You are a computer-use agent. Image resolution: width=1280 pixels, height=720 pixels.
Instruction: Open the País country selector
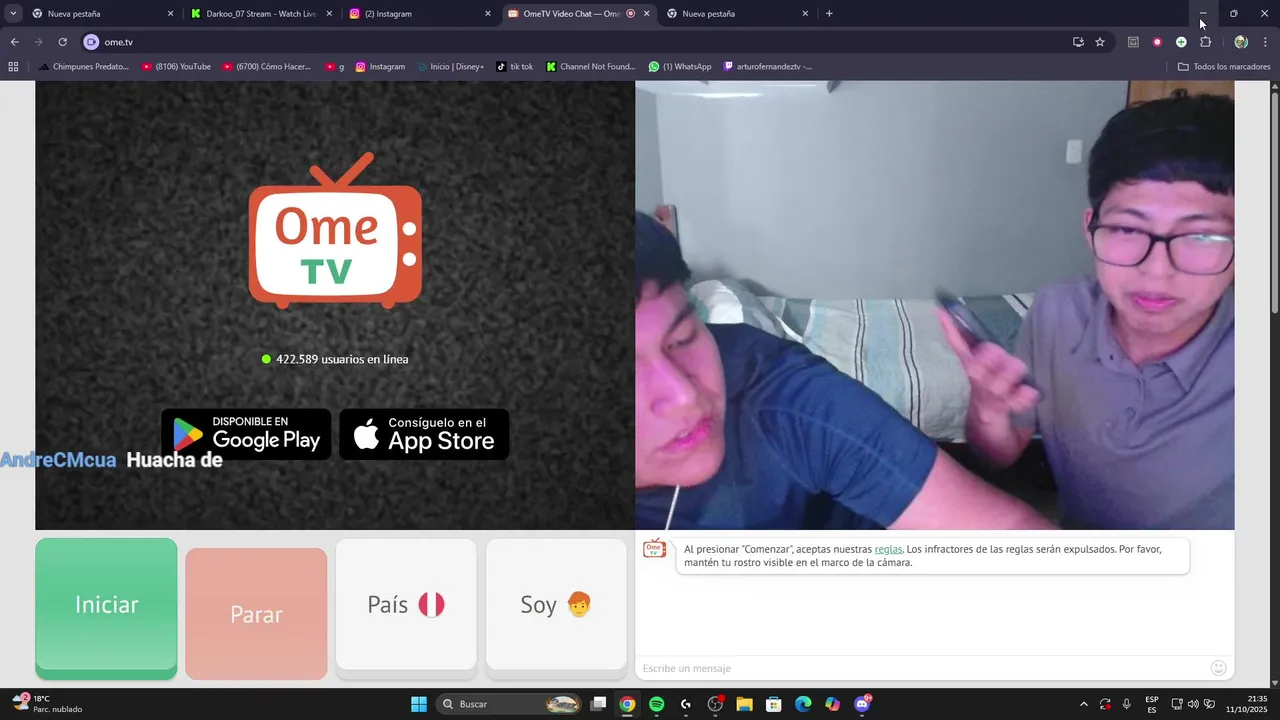click(x=406, y=604)
